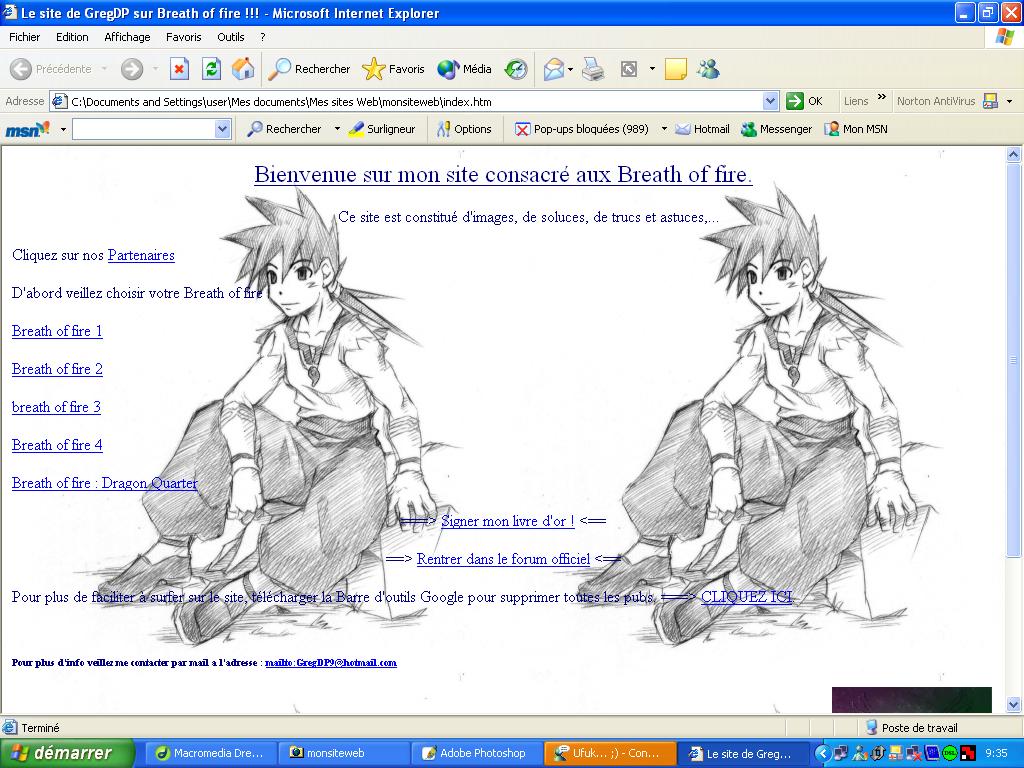Expand hidden system tray icons arrow

click(823, 754)
